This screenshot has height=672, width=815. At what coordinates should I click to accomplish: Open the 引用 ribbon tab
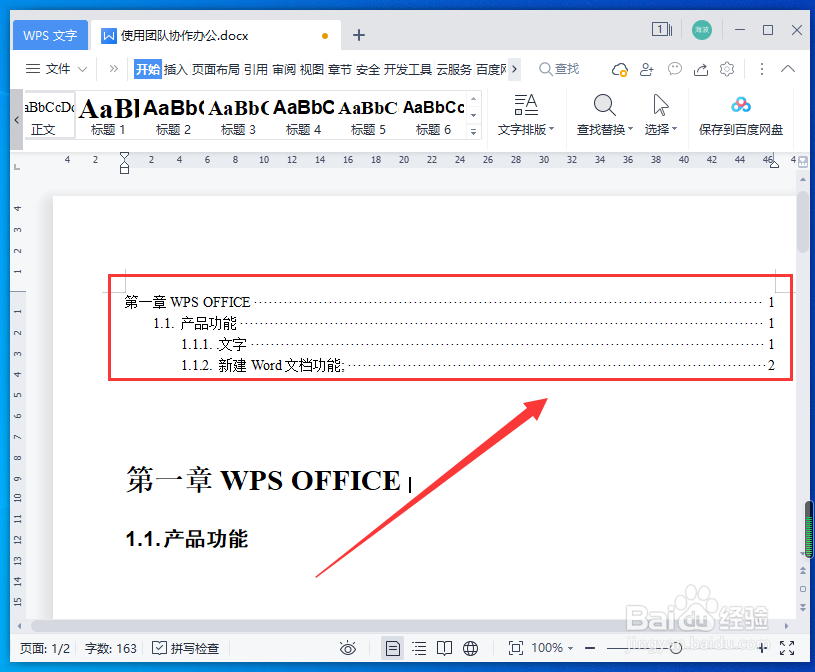click(256, 69)
